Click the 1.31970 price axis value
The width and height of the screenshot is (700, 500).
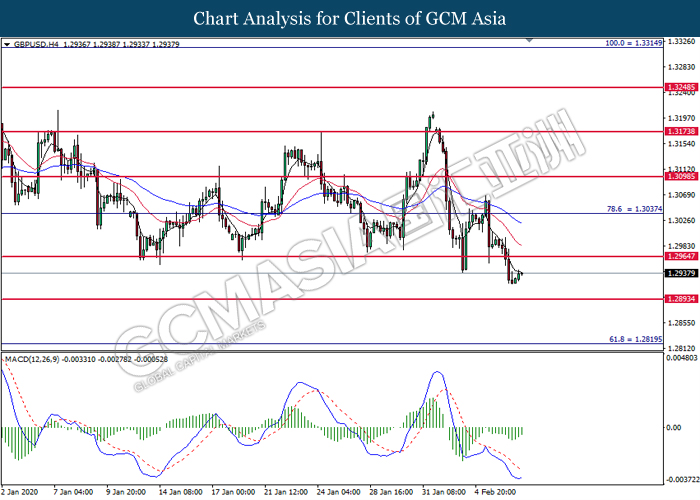pos(681,118)
